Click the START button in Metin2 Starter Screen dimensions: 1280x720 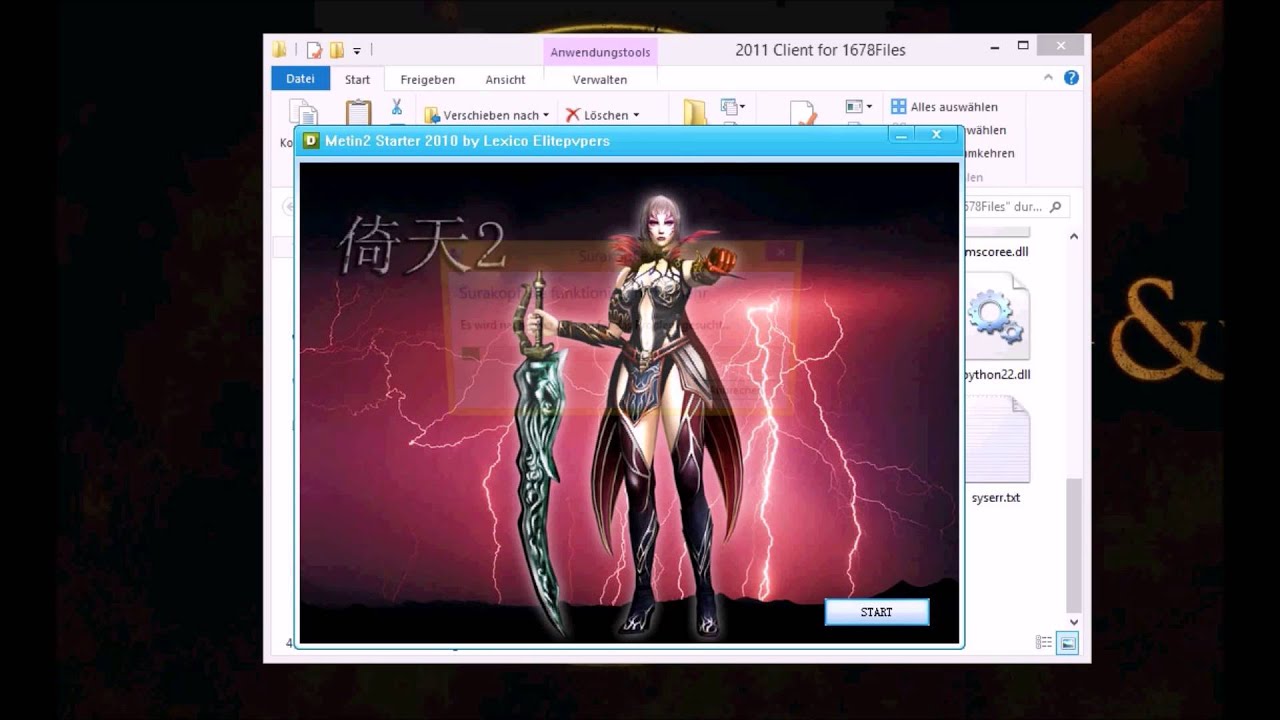point(877,612)
